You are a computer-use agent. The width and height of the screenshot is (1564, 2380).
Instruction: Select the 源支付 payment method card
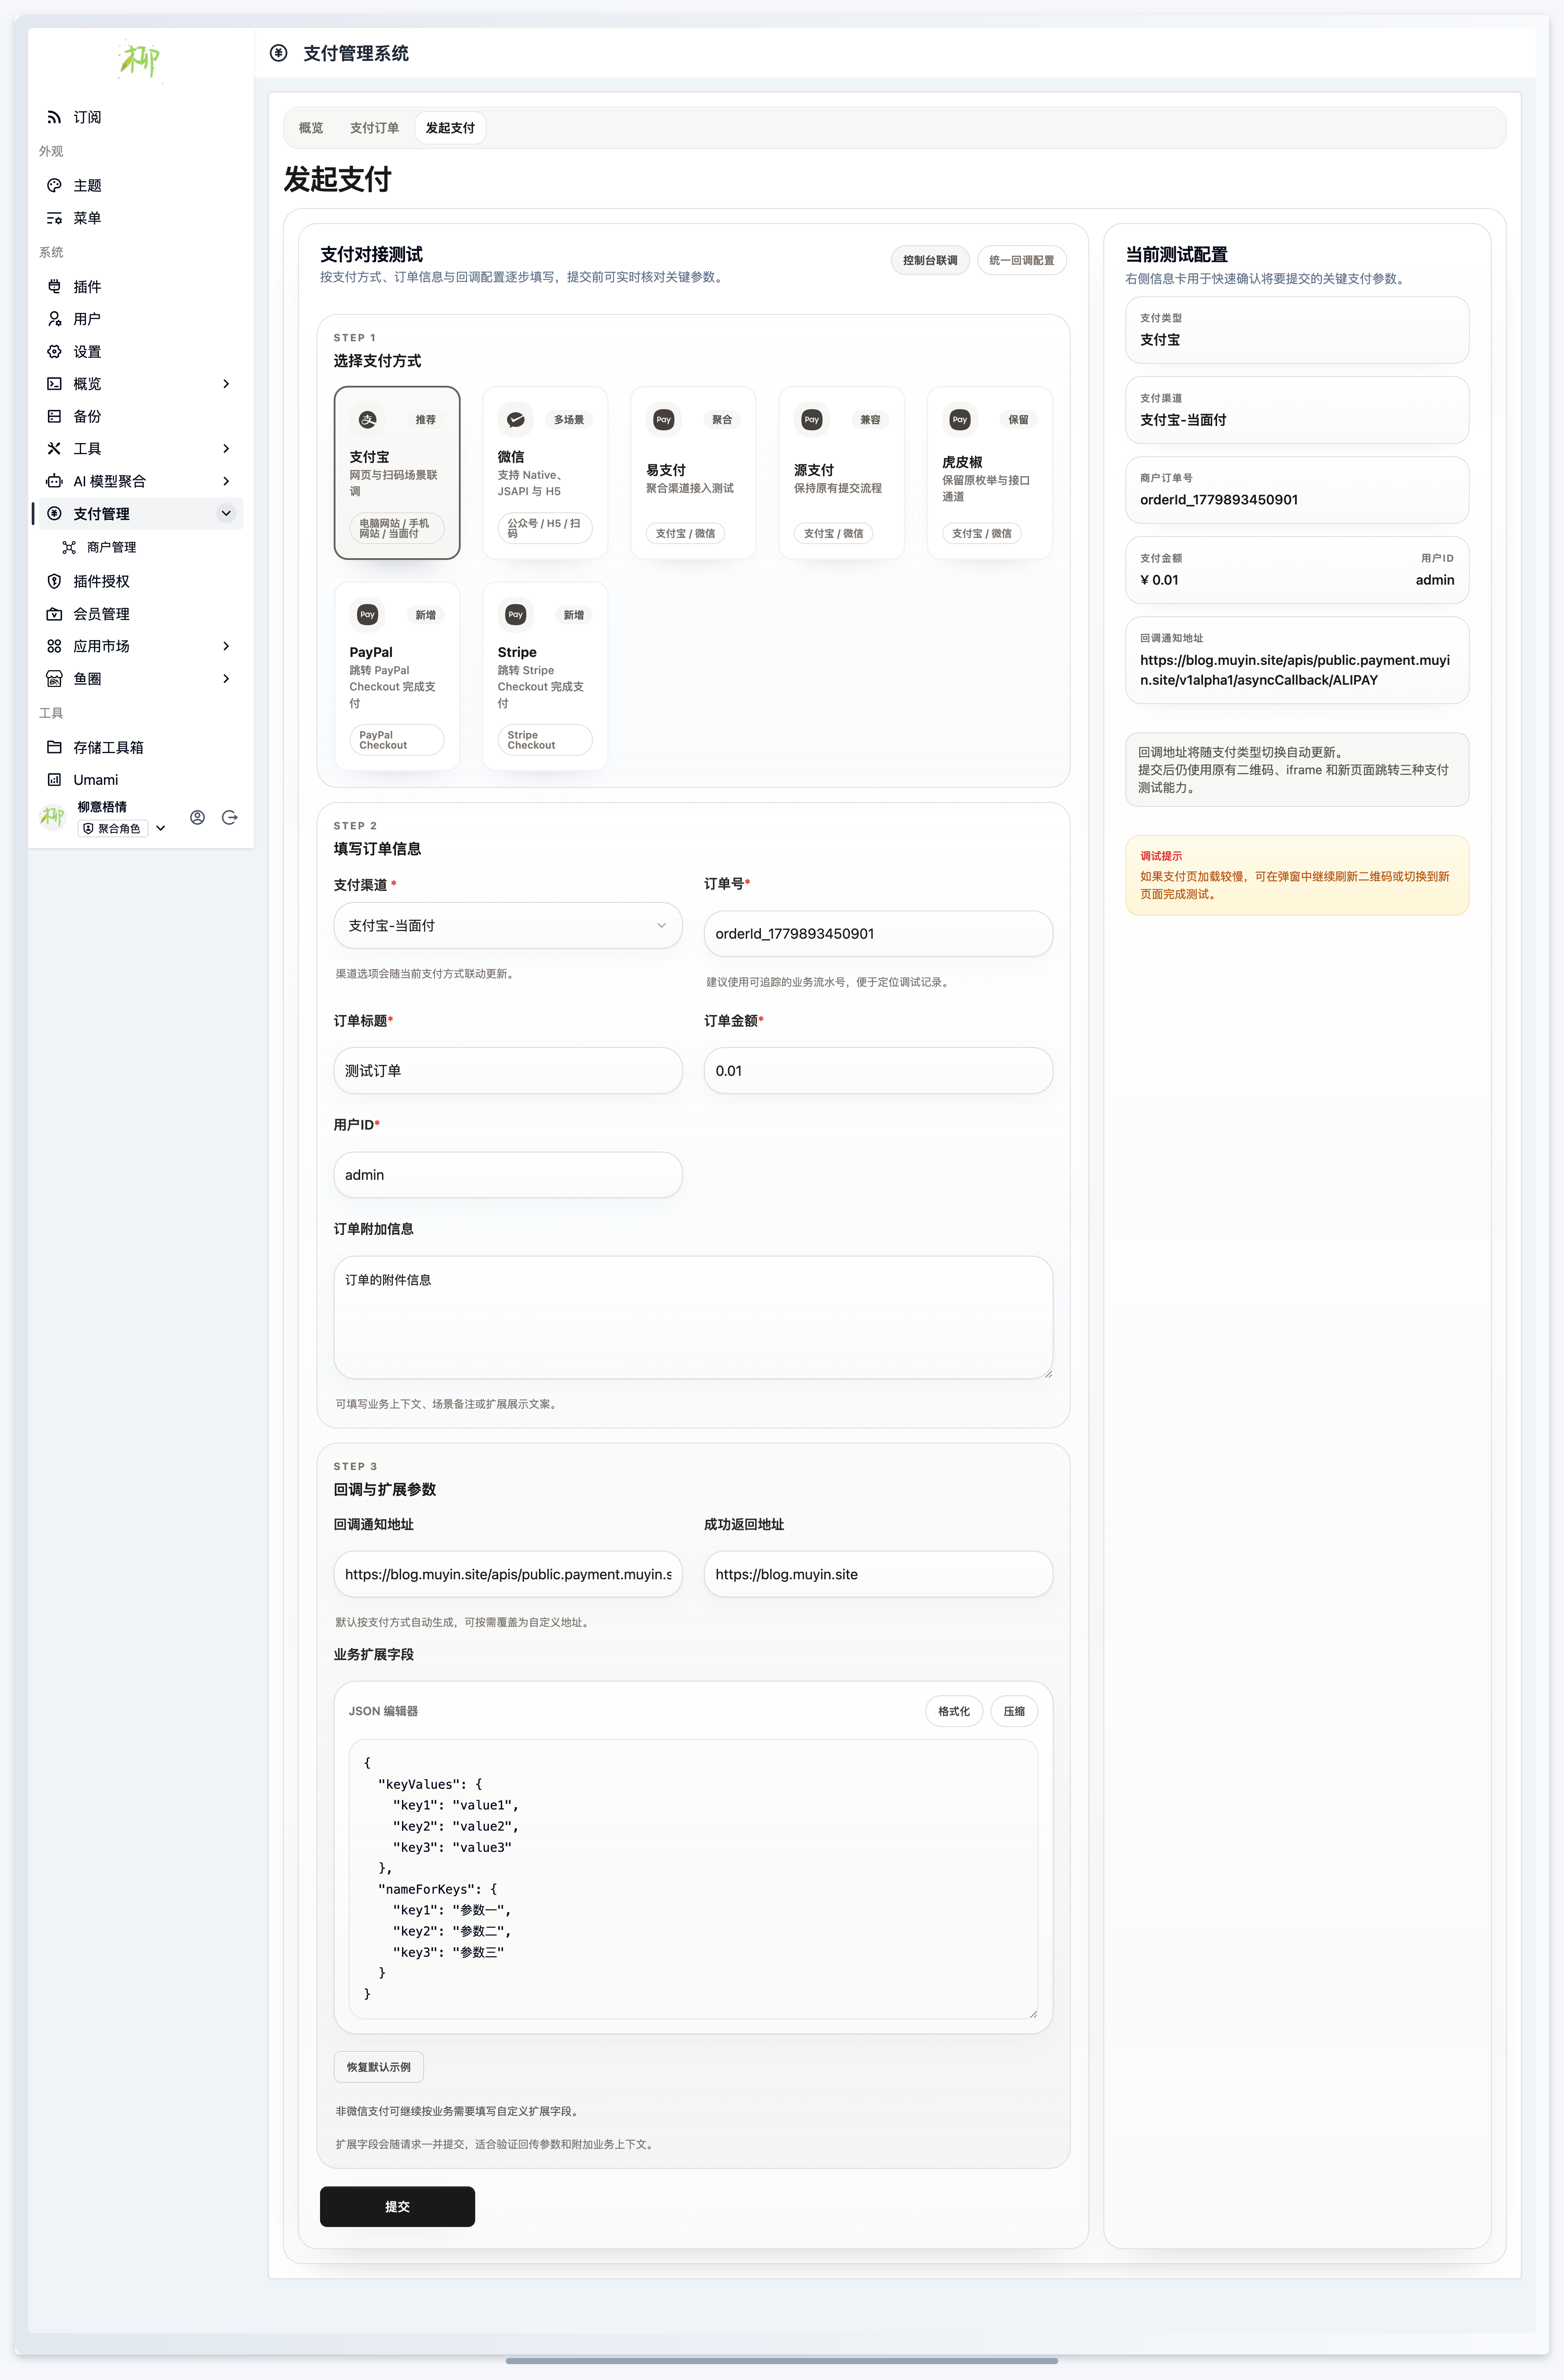tap(841, 473)
